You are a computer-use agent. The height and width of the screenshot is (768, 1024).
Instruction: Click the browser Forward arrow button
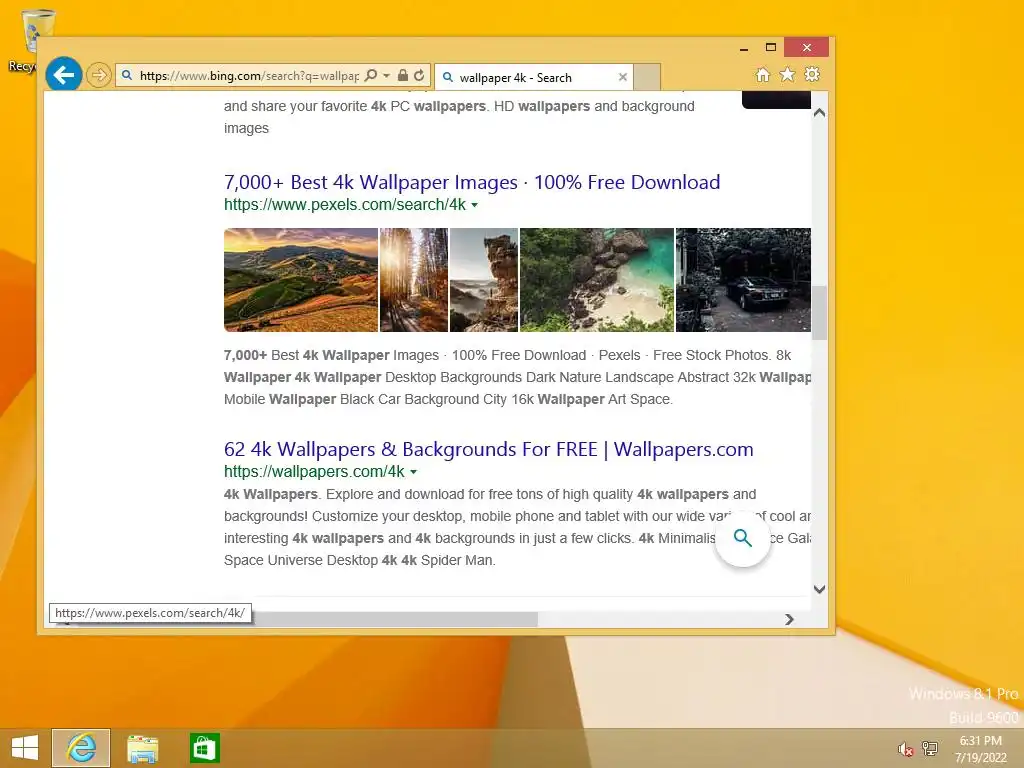pos(99,75)
